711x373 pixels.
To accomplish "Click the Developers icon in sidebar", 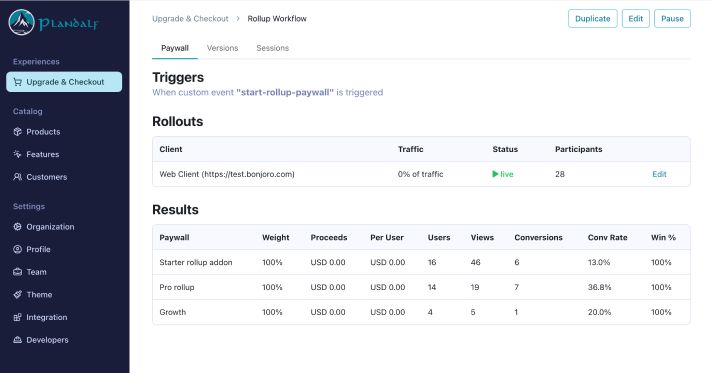I will [x=18, y=340].
